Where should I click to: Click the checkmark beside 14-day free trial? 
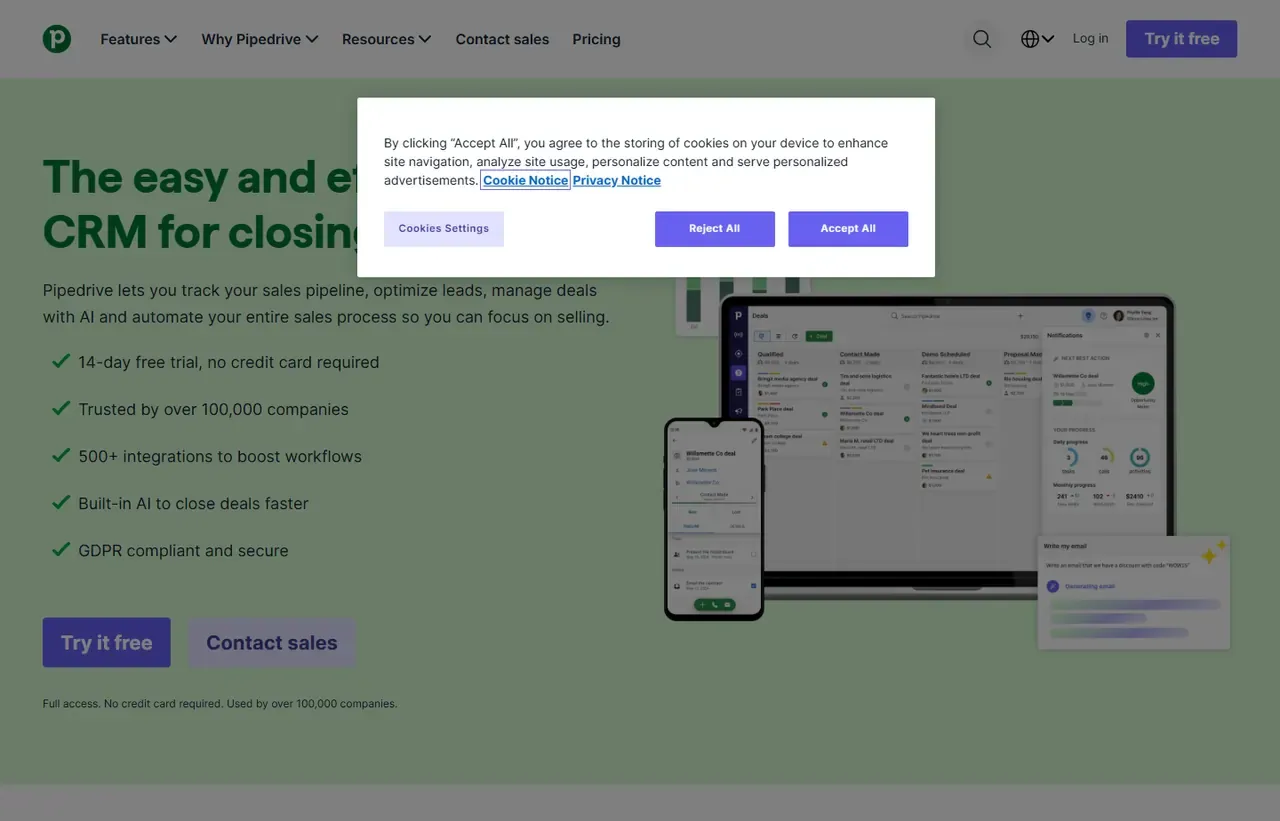(61, 361)
